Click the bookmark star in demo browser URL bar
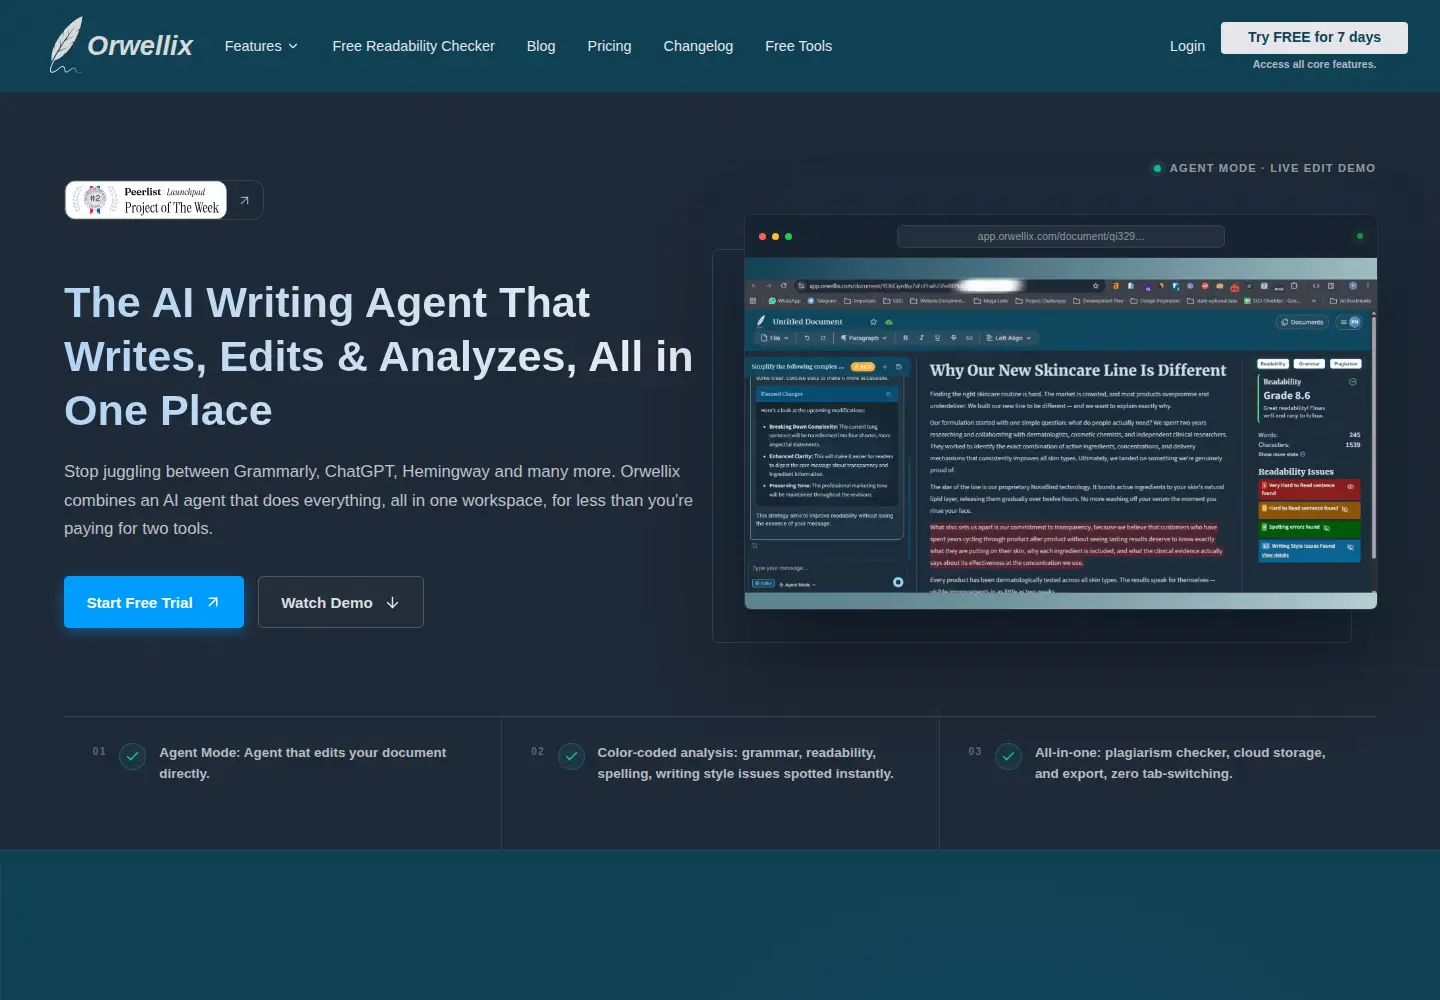Viewport: 1440px width, 1000px height. point(1096,286)
